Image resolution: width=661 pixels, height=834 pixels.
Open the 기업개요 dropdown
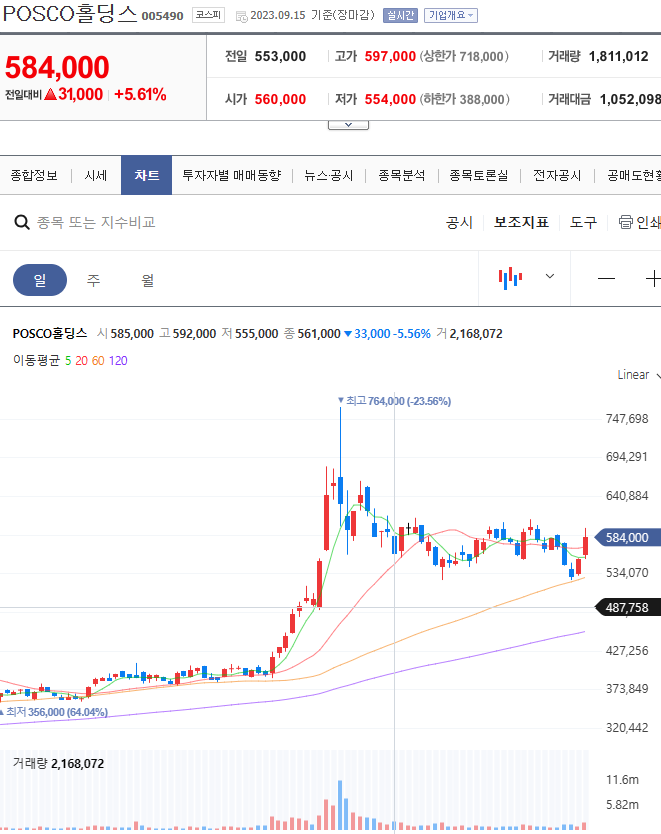450,15
